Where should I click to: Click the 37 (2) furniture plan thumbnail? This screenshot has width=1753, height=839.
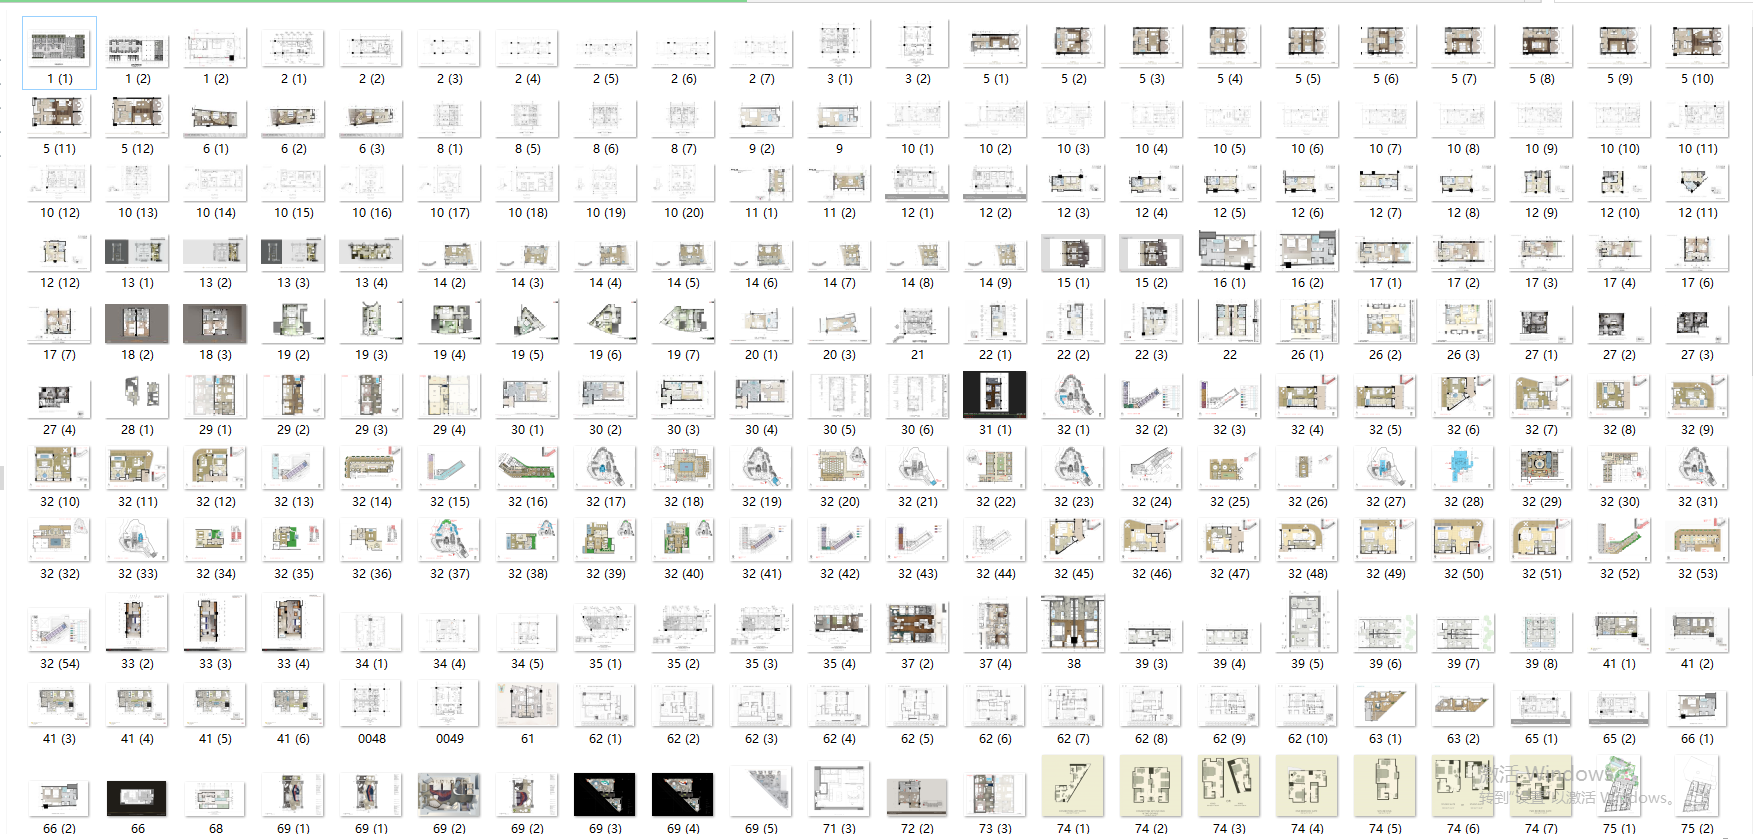(x=917, y=625)
